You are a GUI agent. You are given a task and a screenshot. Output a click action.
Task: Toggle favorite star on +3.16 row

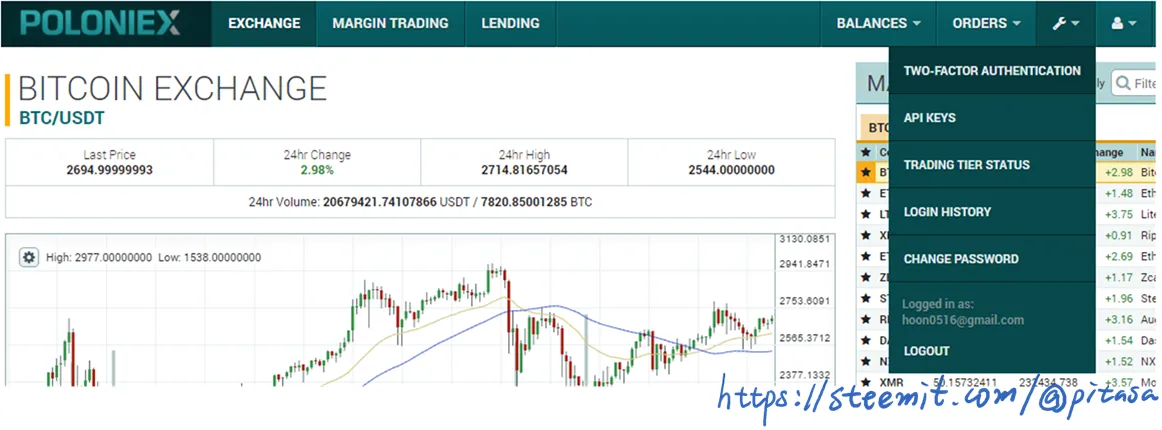tap(865, 320)
